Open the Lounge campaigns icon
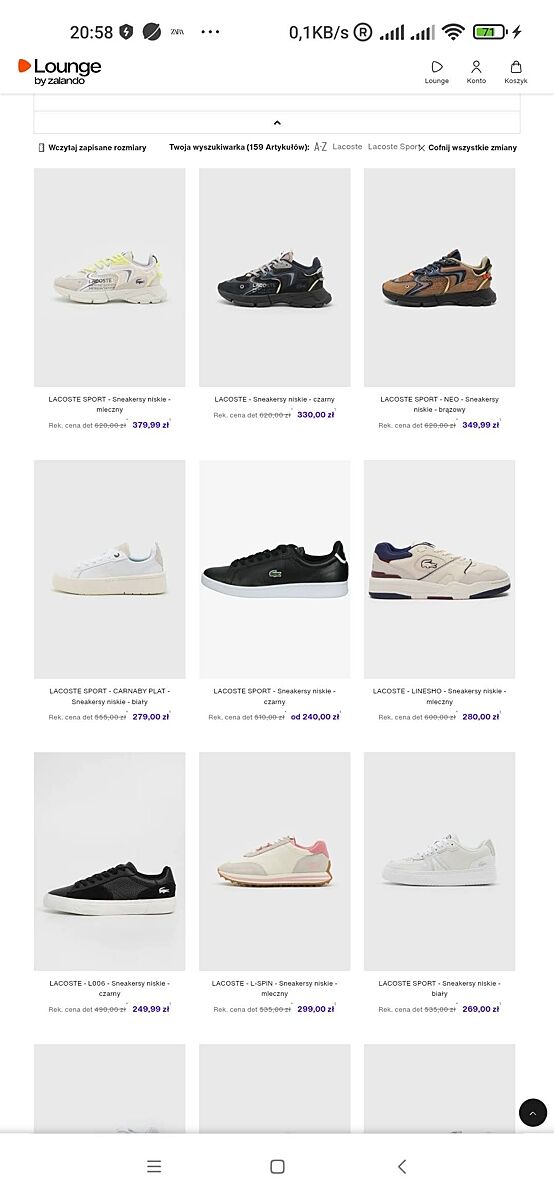This screenshot has height=1200, width=554. (x=437, y=72)
